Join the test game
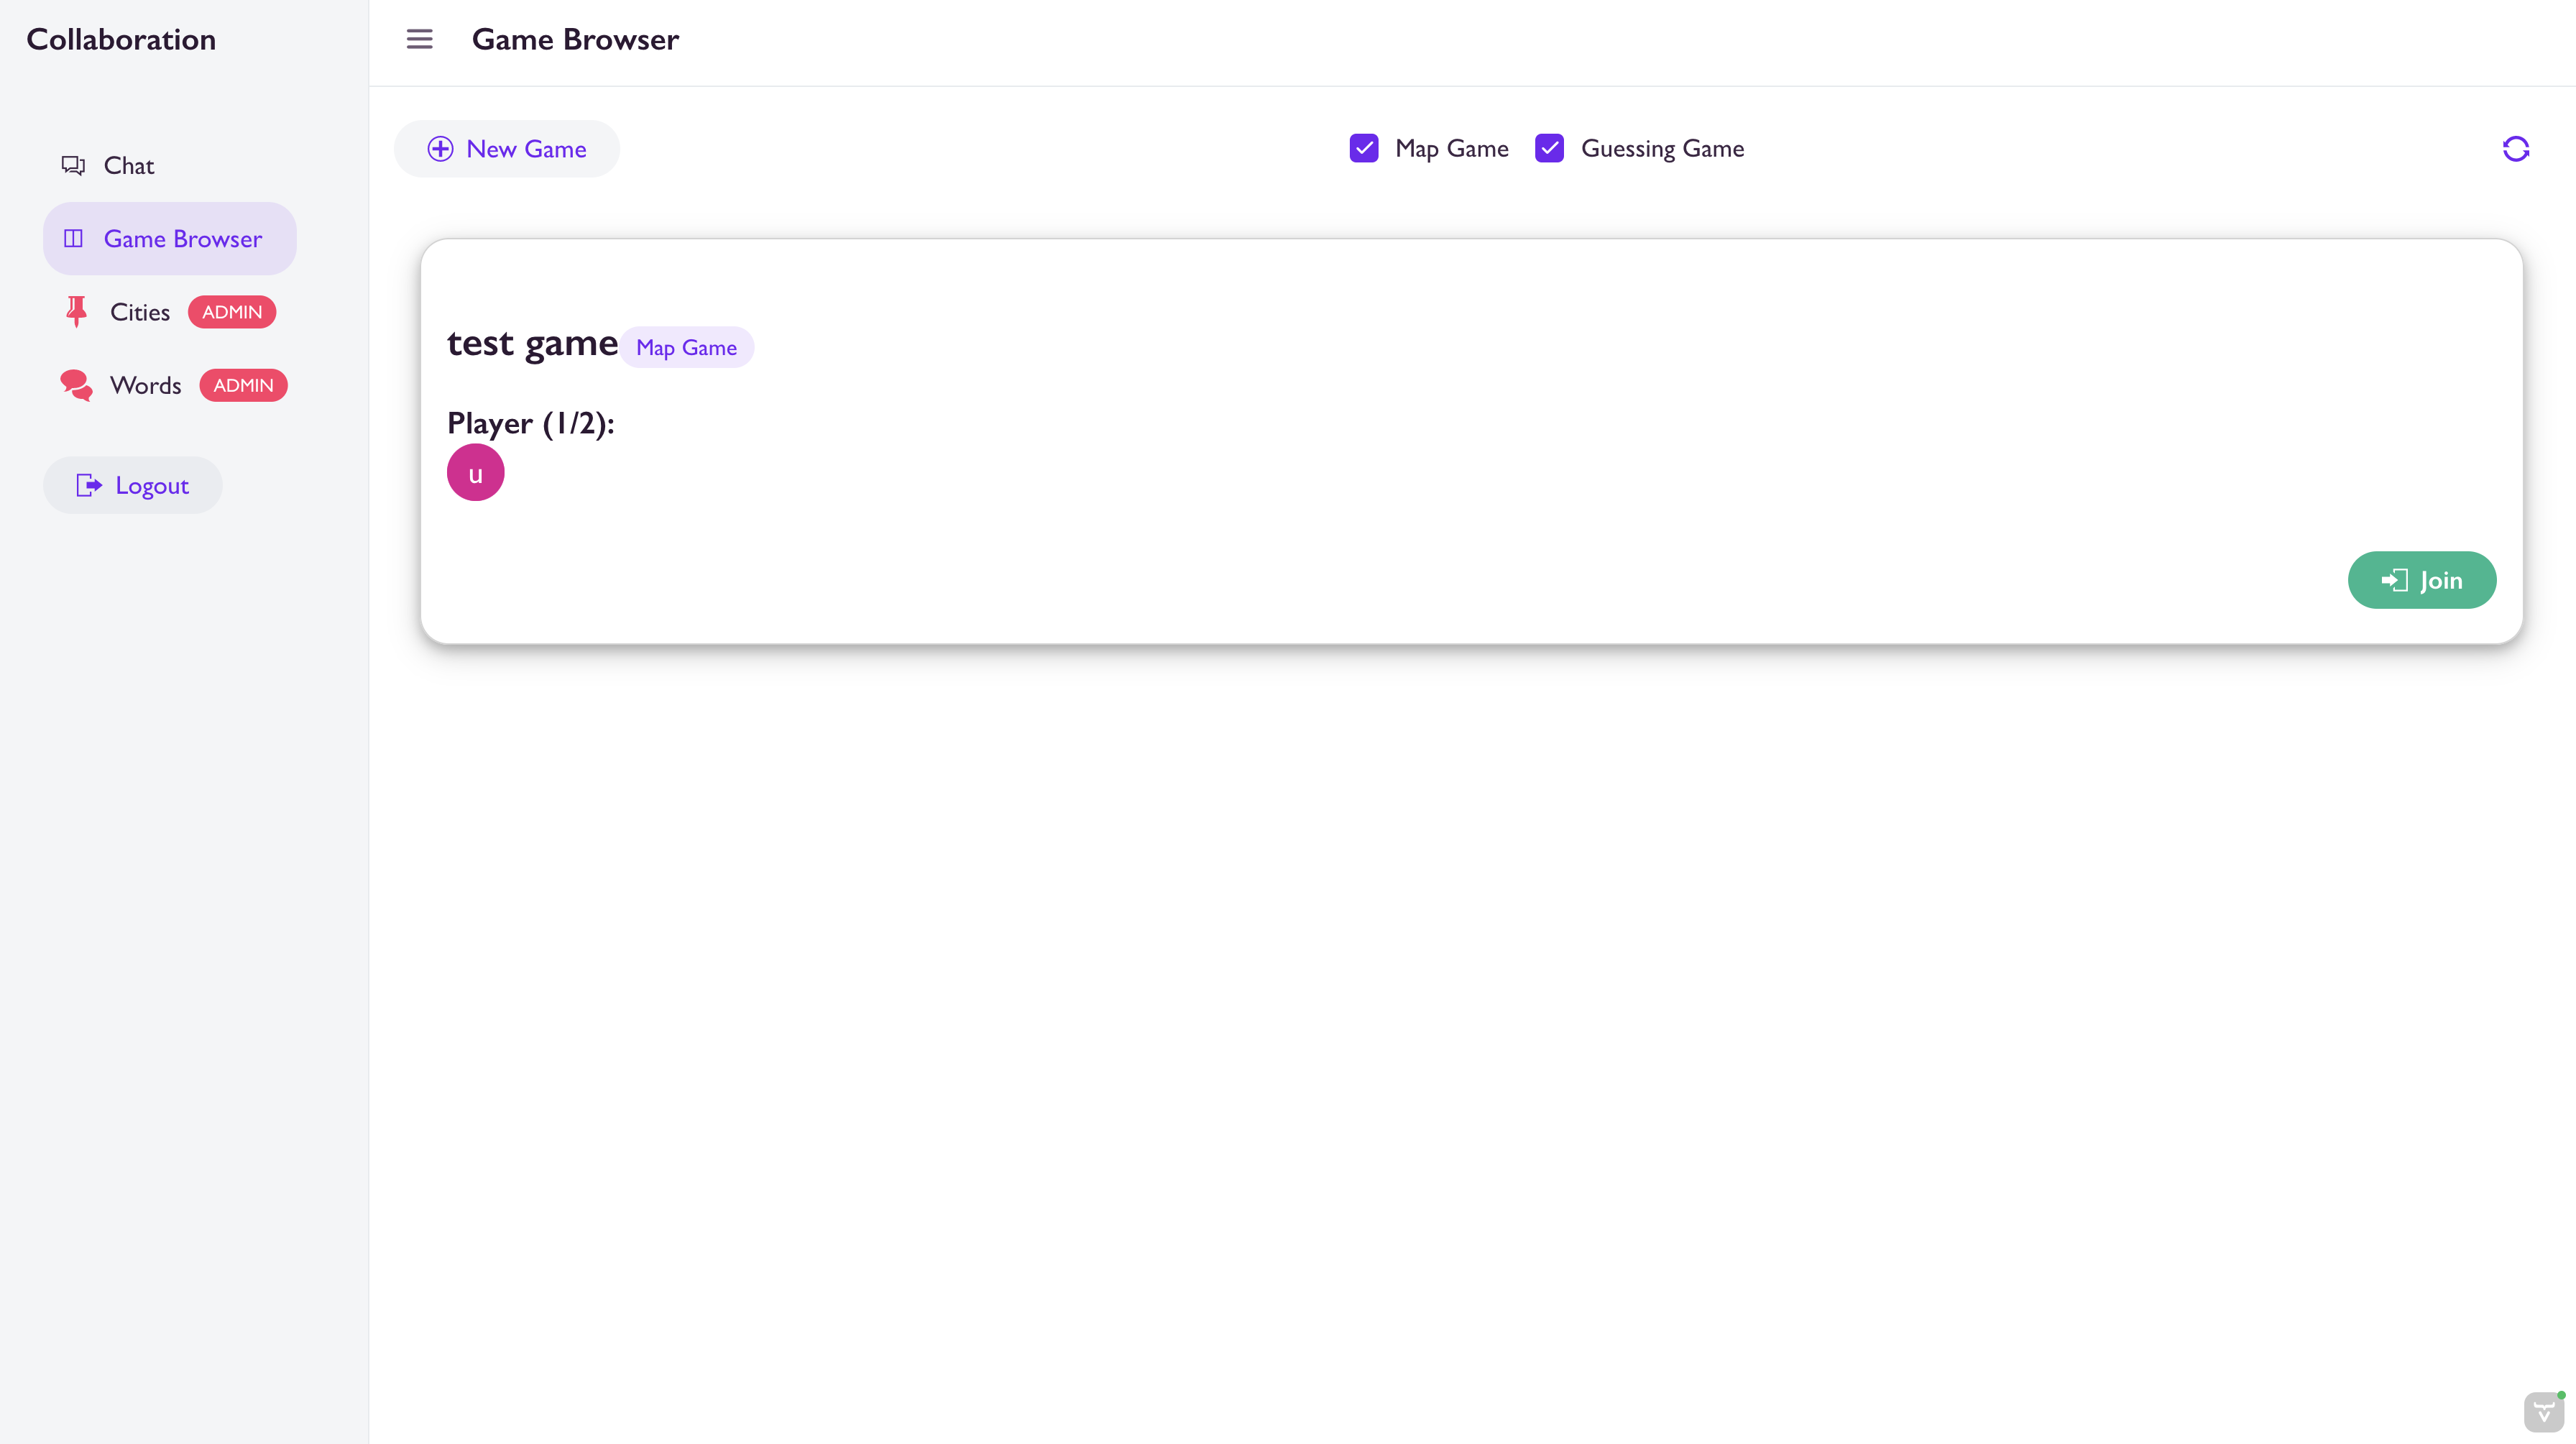2576x1444 pixels. click(2421, 580)
